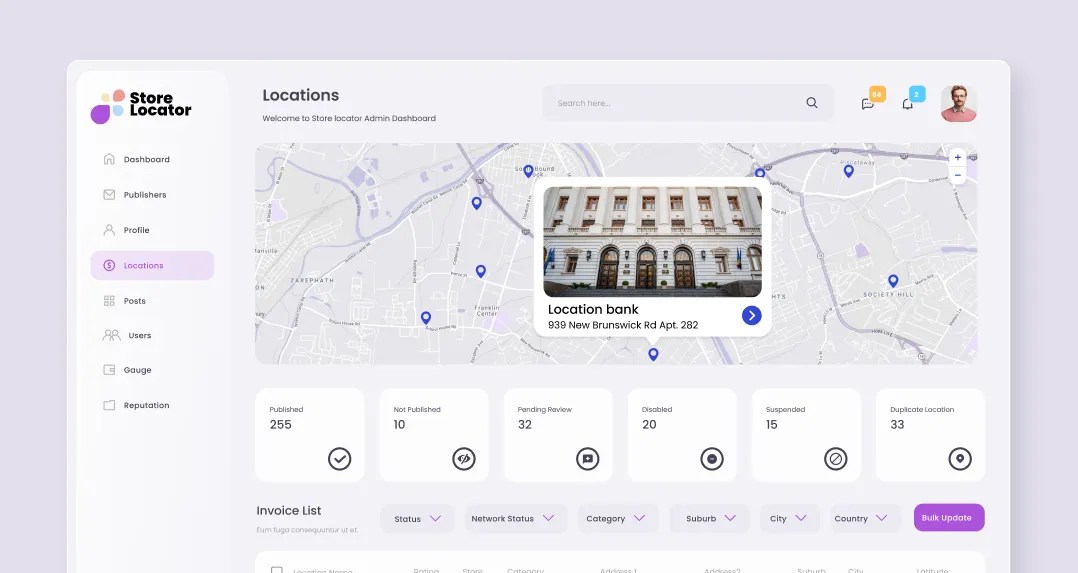Click the map pin near Piscataway
The image size is (1078, 573).
click(848, 171)
